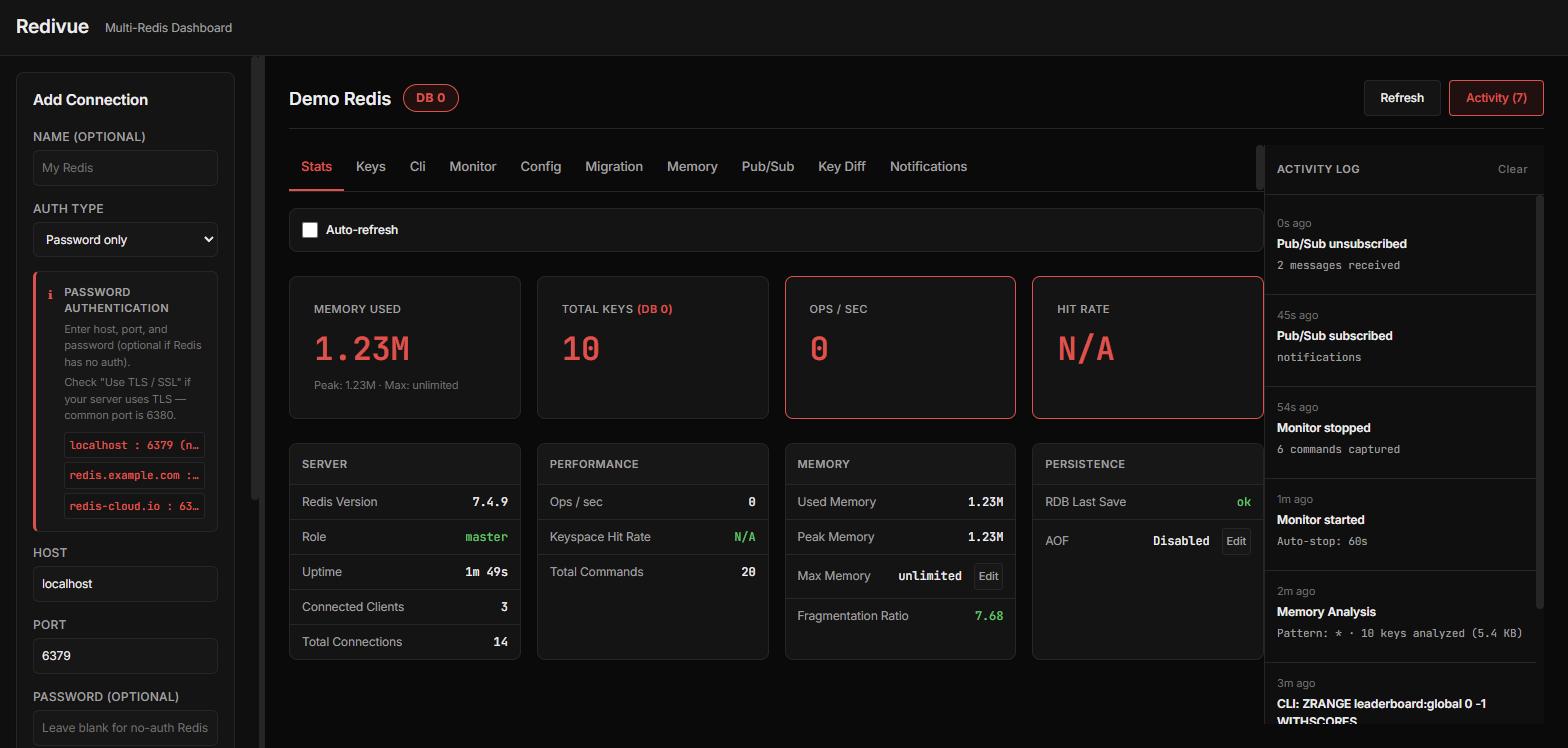Clear the activity log
The width and height of the screenshot is (1568, 748).
pyautogui.click(x=1512, y=169)
